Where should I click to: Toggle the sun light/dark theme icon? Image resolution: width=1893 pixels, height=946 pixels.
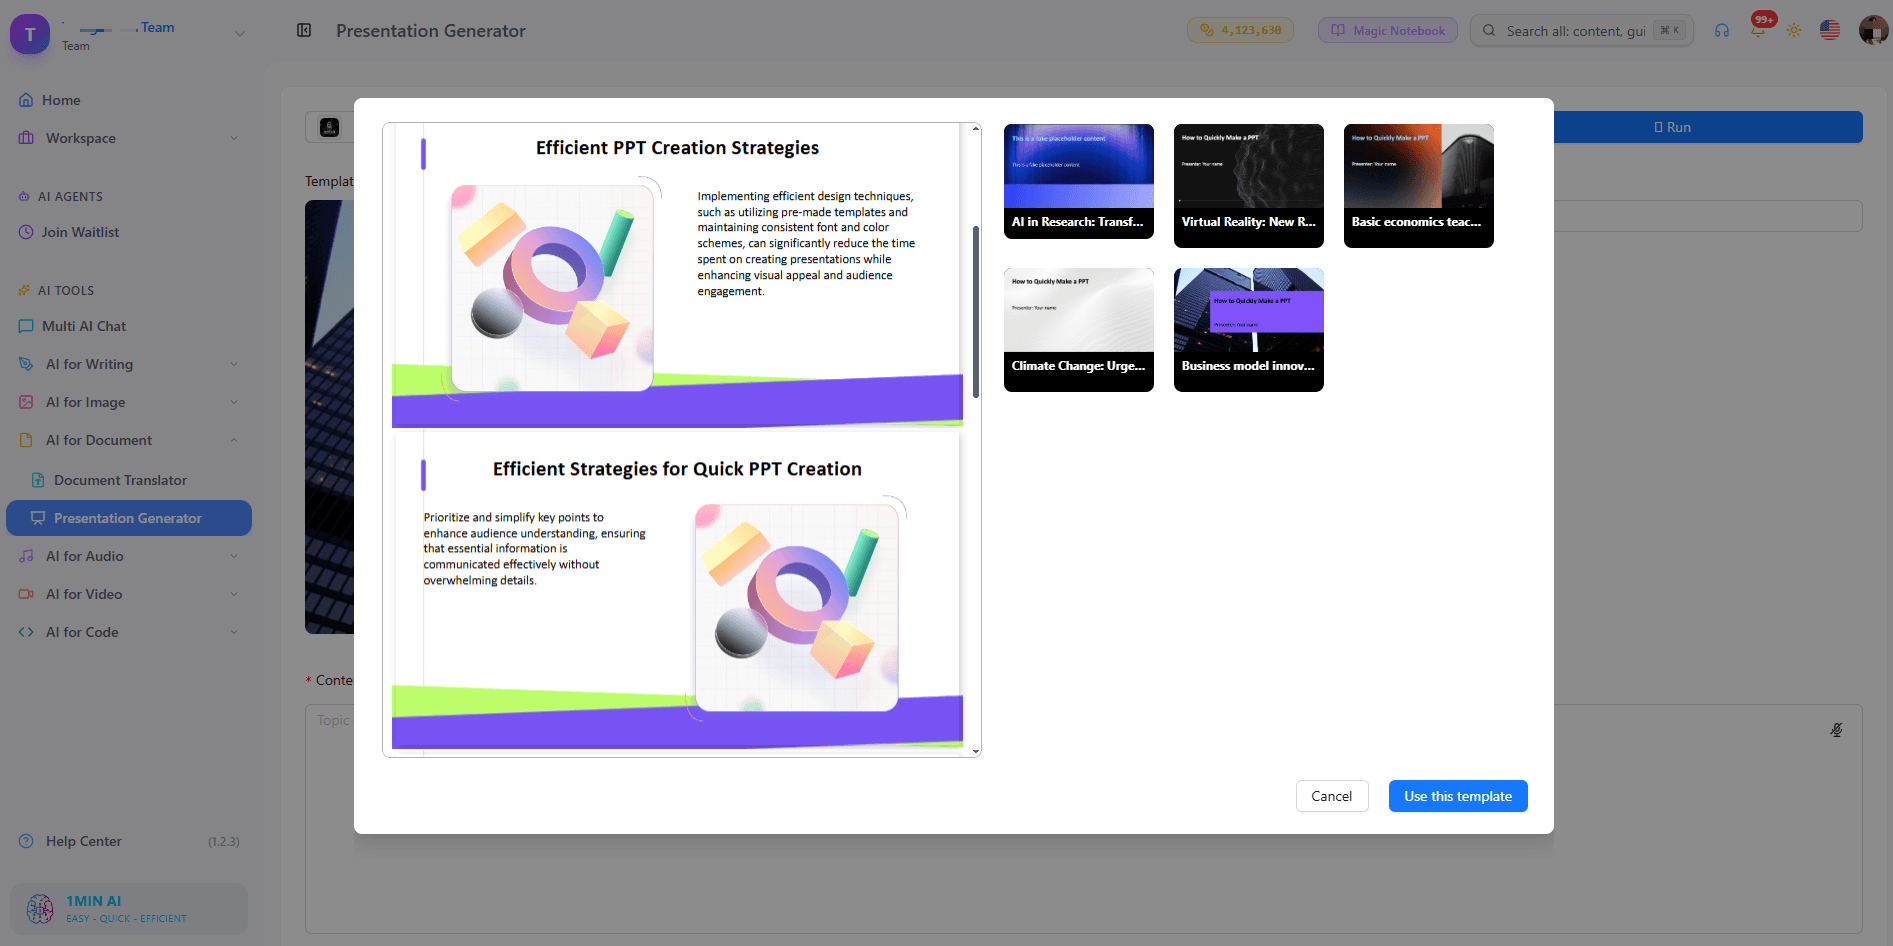[x=1794, y=30]
